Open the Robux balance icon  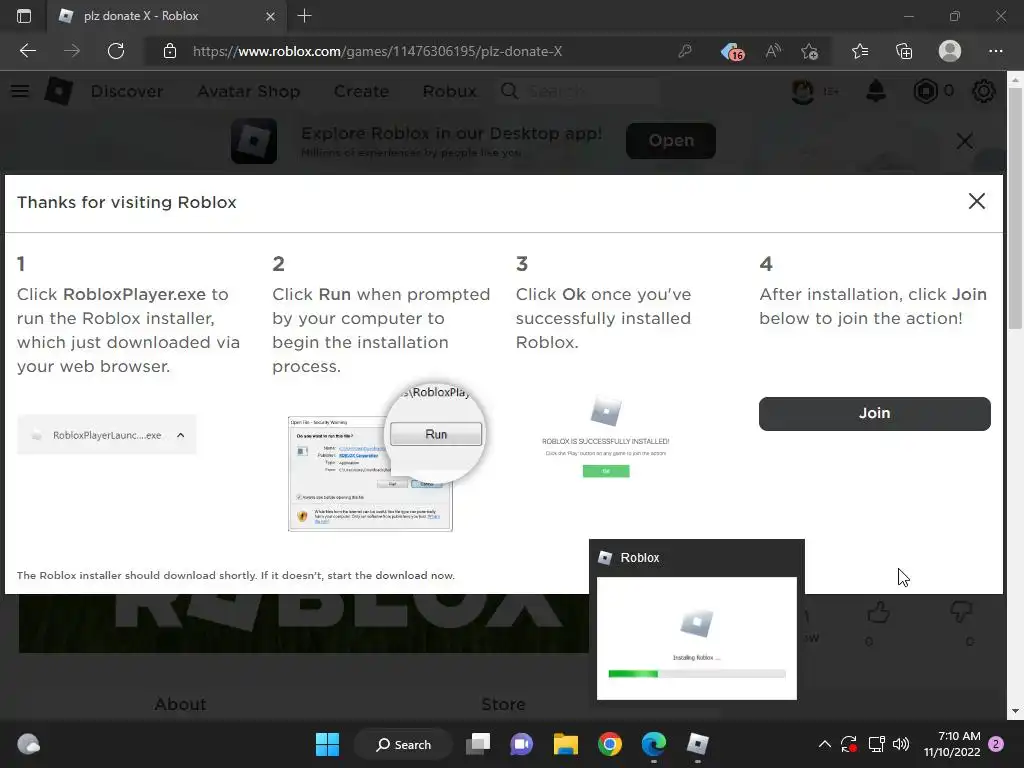pyautogui.click(x=925, y=91)
